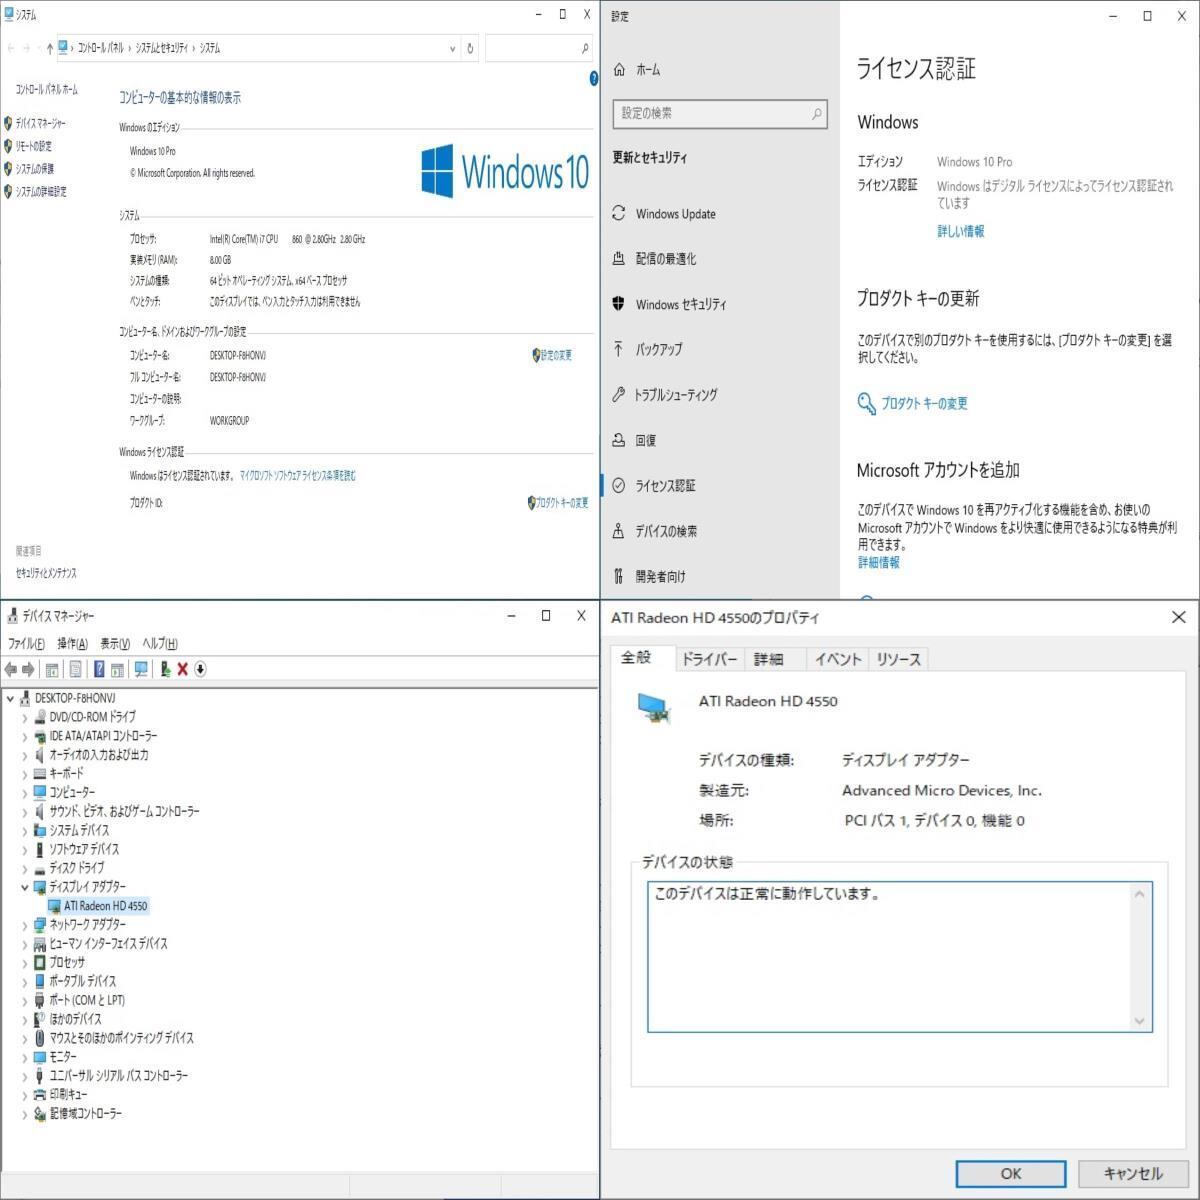1200x1200 pixels.
Task: Click the システムの詳細設定 link in System sidebar
Action: (41, 191)
